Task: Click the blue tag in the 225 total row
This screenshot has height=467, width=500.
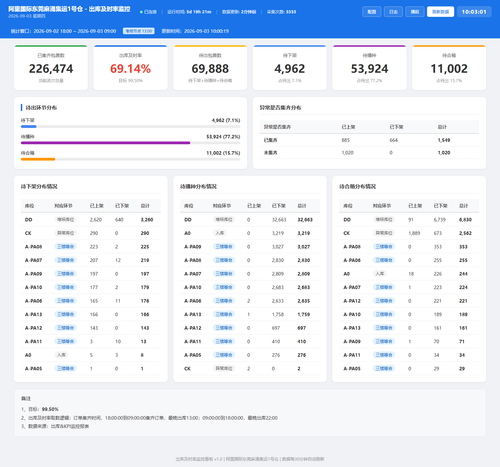Action: tap(66, 247)
